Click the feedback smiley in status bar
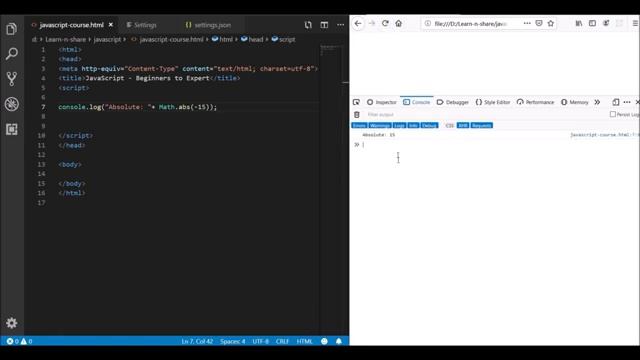Screen dimensions: 640x360 (324, 341)
